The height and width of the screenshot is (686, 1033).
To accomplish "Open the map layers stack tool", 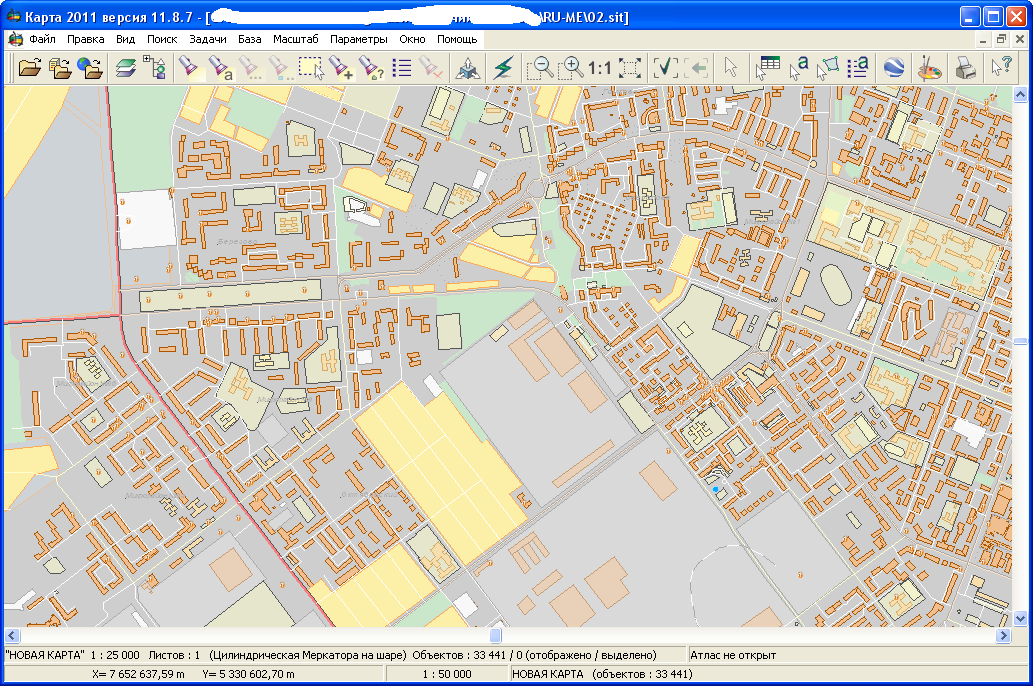I will tap(124, 68).
